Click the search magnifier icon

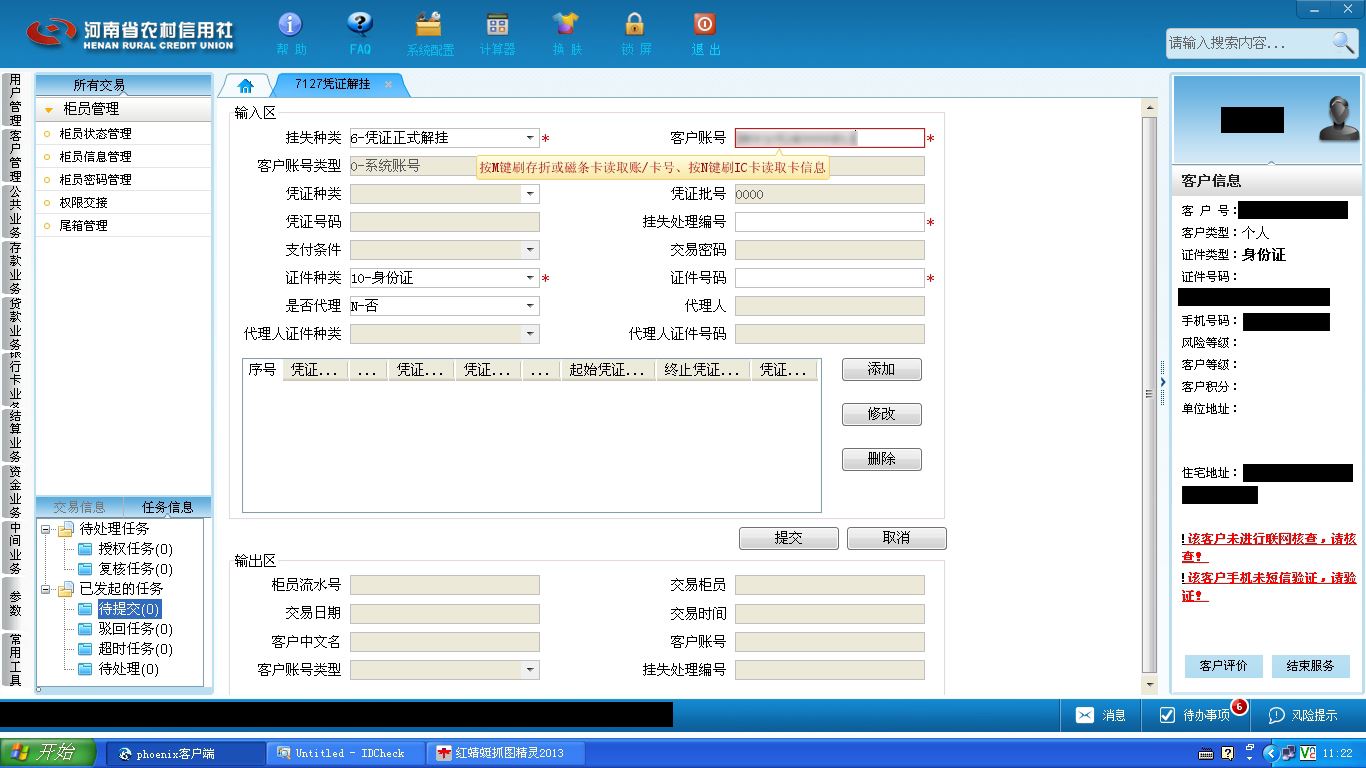pos(1343,42)
